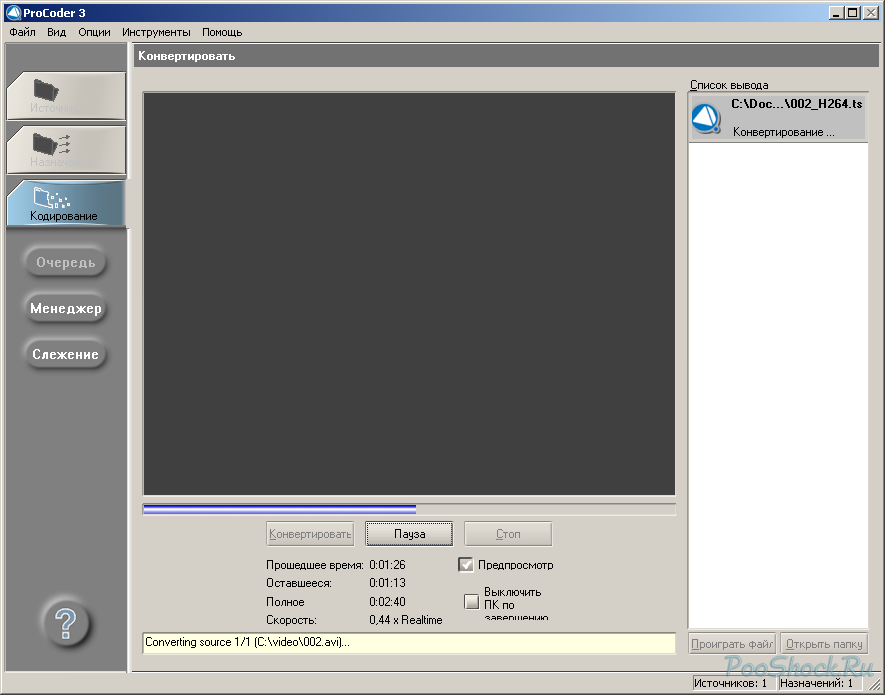Click the round question-mark help icon
The width and height of the screenshot is (885, 695).
tap(66, 623)
